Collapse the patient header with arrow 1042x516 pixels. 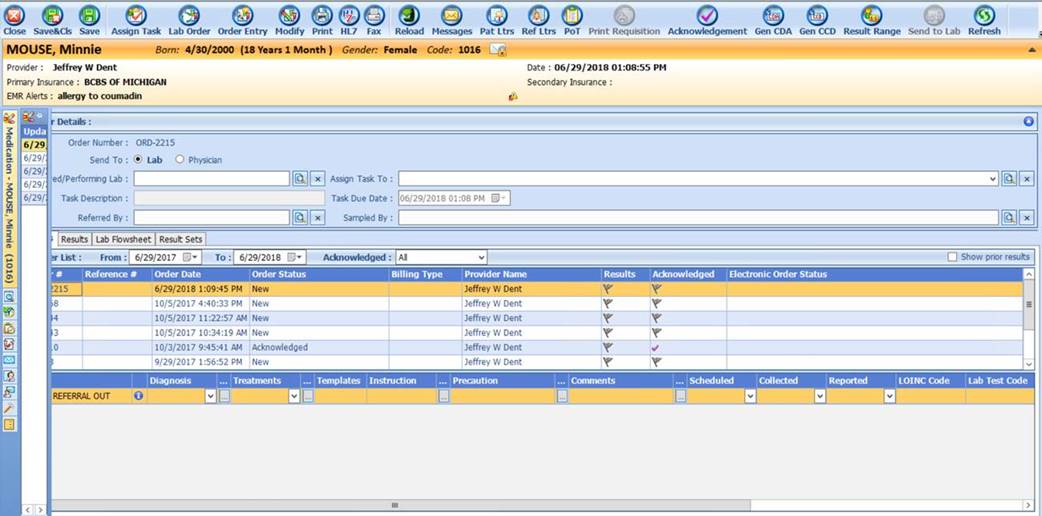click(x=1031, y=50)
